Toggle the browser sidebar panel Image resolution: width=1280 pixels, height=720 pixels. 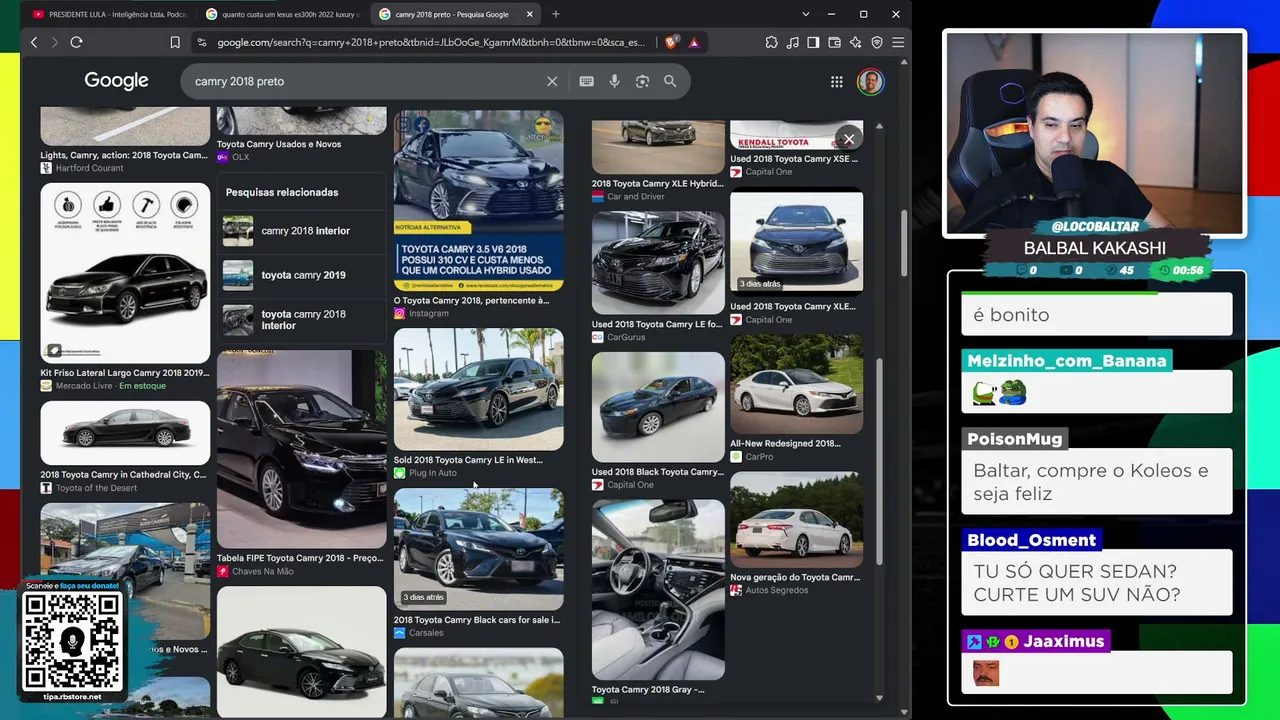[x=813, y=42]
